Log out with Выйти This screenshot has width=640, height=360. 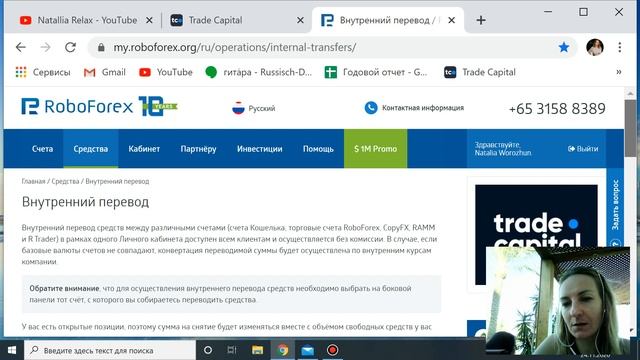tap(583, 149)
